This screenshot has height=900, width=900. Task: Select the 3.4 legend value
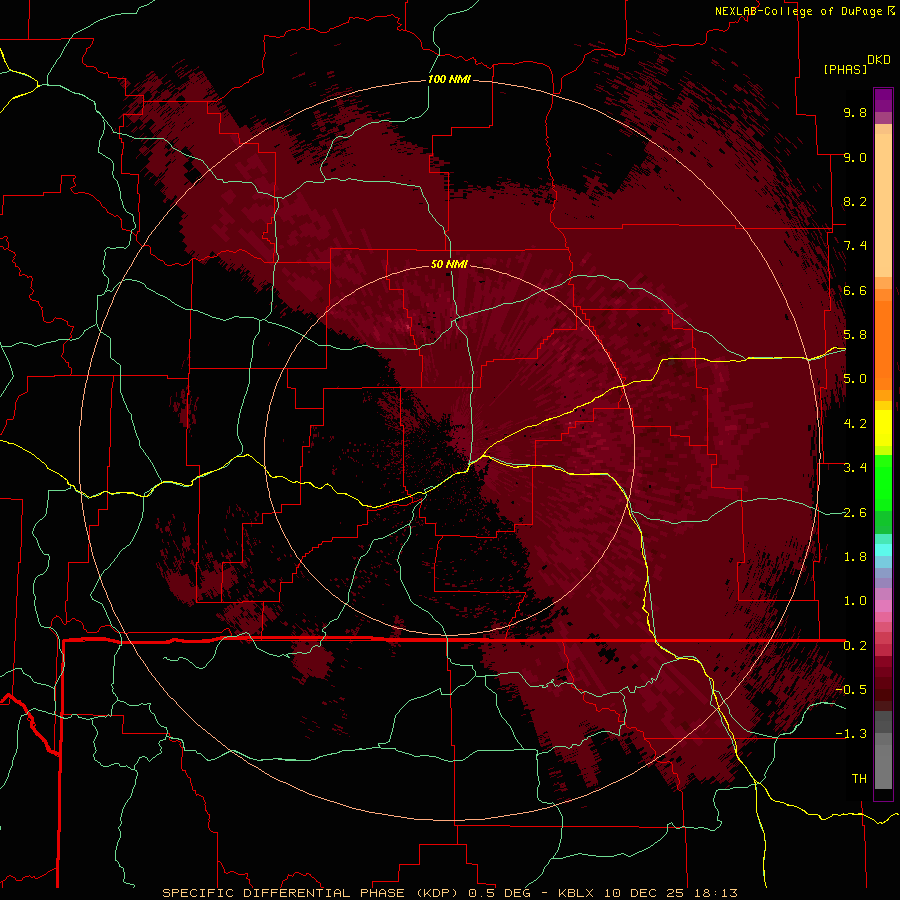point(855,468)
